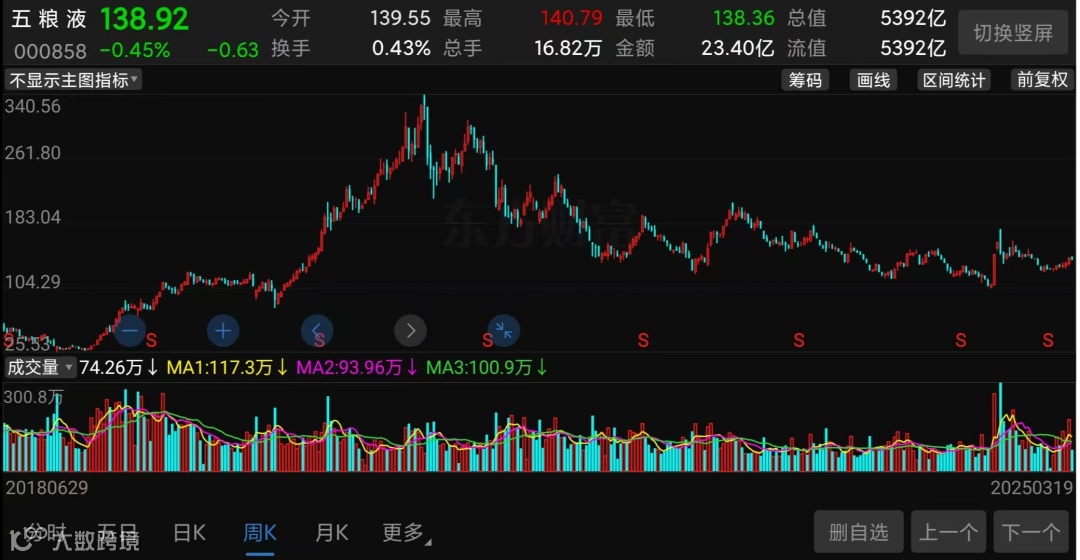Screen dimensions: 1080x560
Task: Click the stock name 五粮液
Action: coord(48,19)
